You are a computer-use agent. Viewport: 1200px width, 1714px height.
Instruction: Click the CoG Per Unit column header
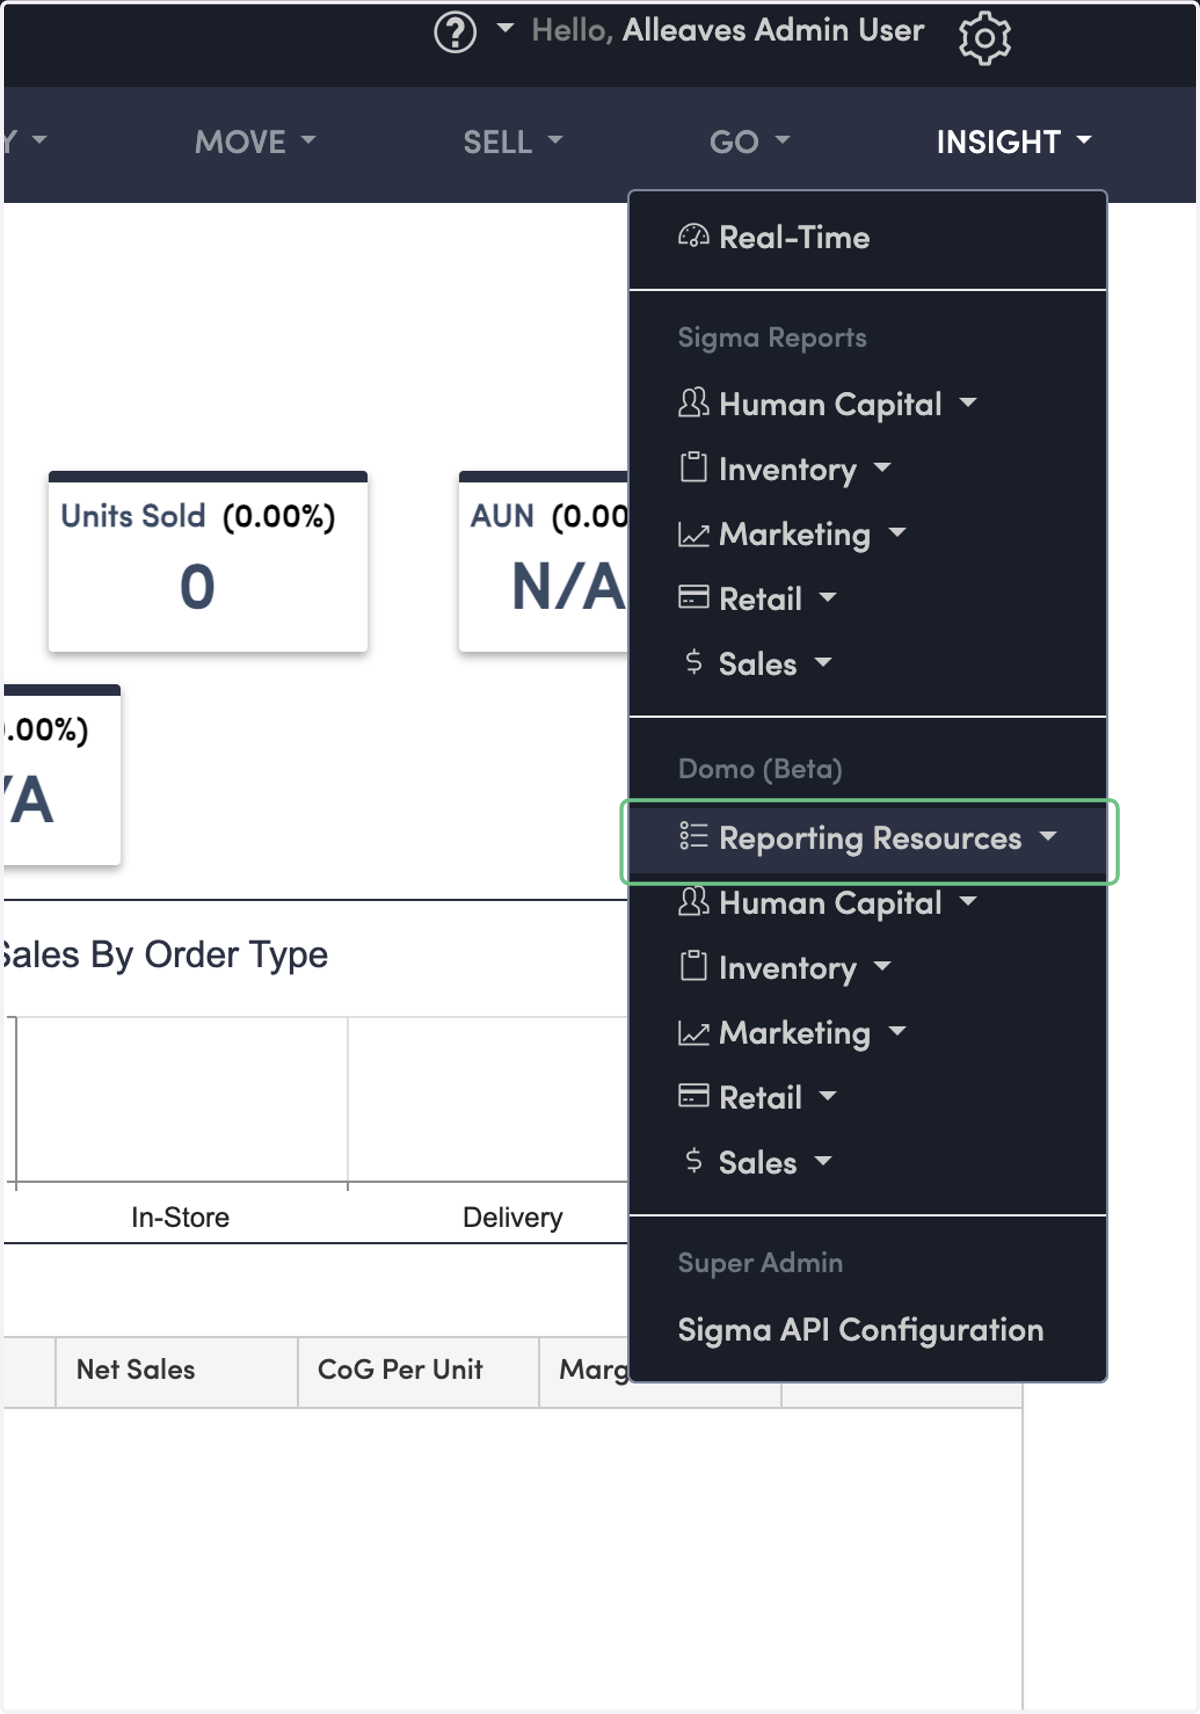coord(418,1371)
